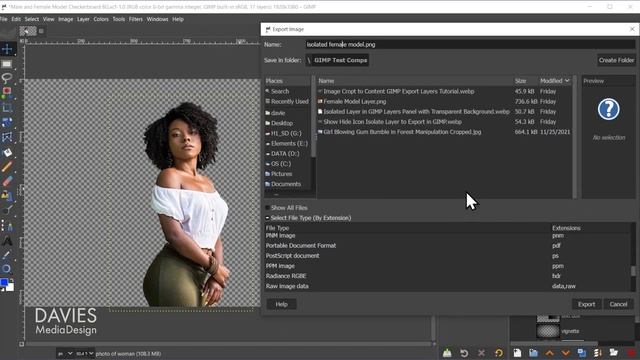Click the root backslash path button
This screenshot has width=640, height=360.
(x=309, y=60)
